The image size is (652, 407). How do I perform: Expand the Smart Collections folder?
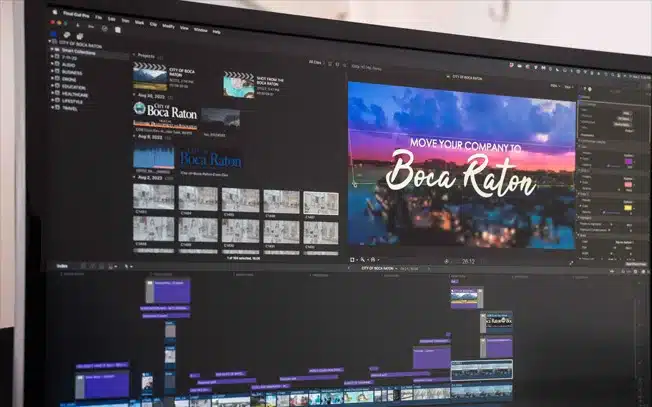click(52, 49)
